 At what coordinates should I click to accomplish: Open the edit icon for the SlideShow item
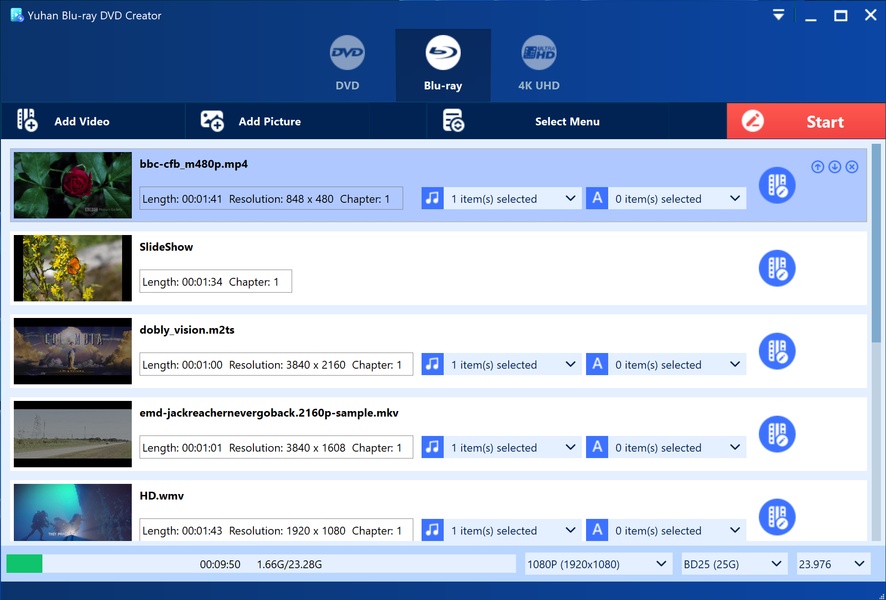click(777, 268)
